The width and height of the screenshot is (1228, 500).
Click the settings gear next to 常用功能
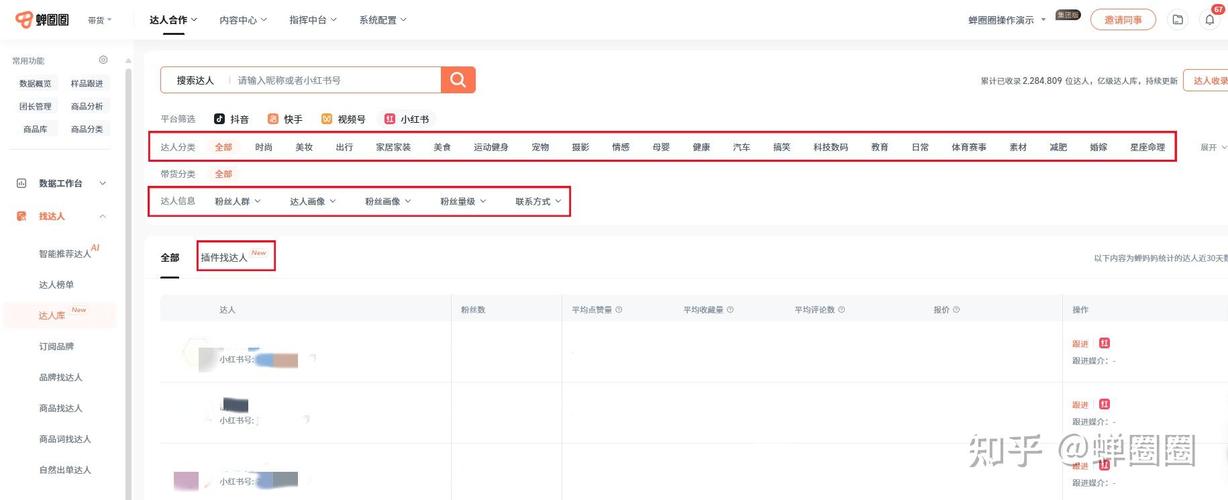103,60
